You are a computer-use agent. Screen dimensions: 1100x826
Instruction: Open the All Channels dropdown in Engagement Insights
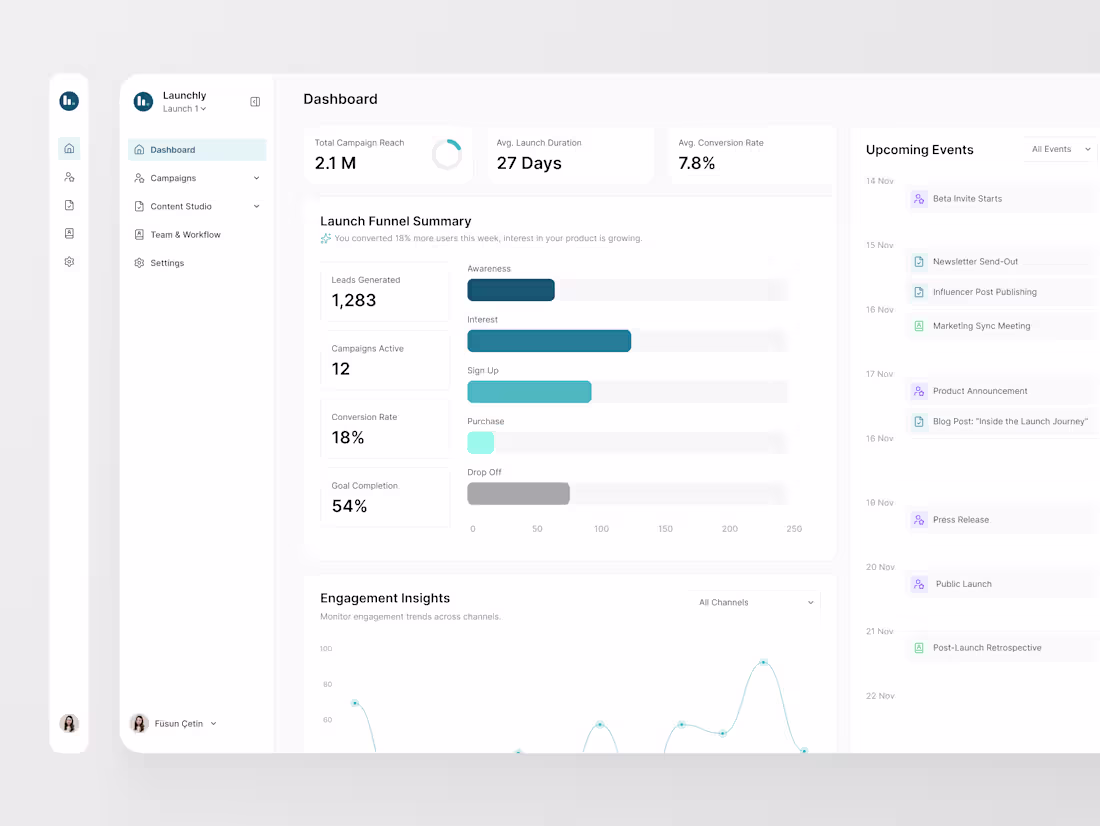pos(755,602)
